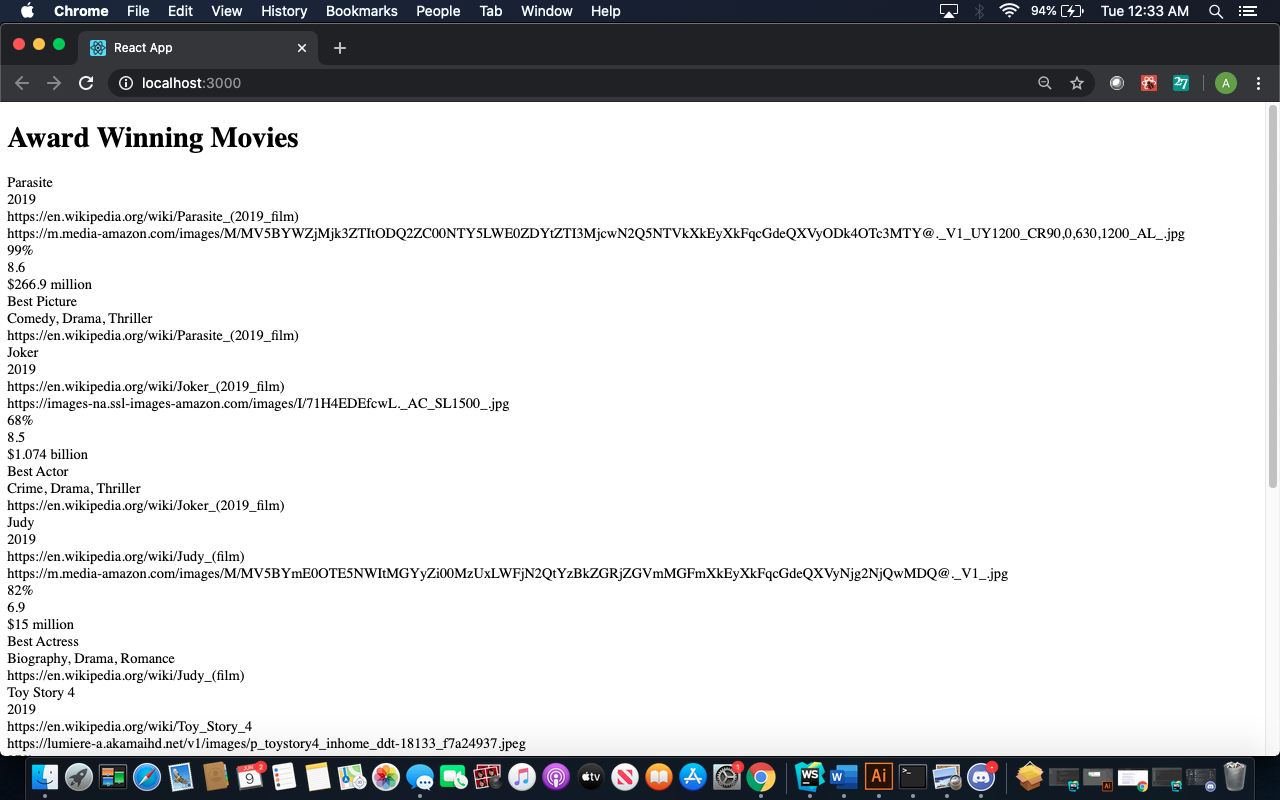Open Podcasts in the Dock
The width and height of the screenshot is (1280, 800).
556,776
